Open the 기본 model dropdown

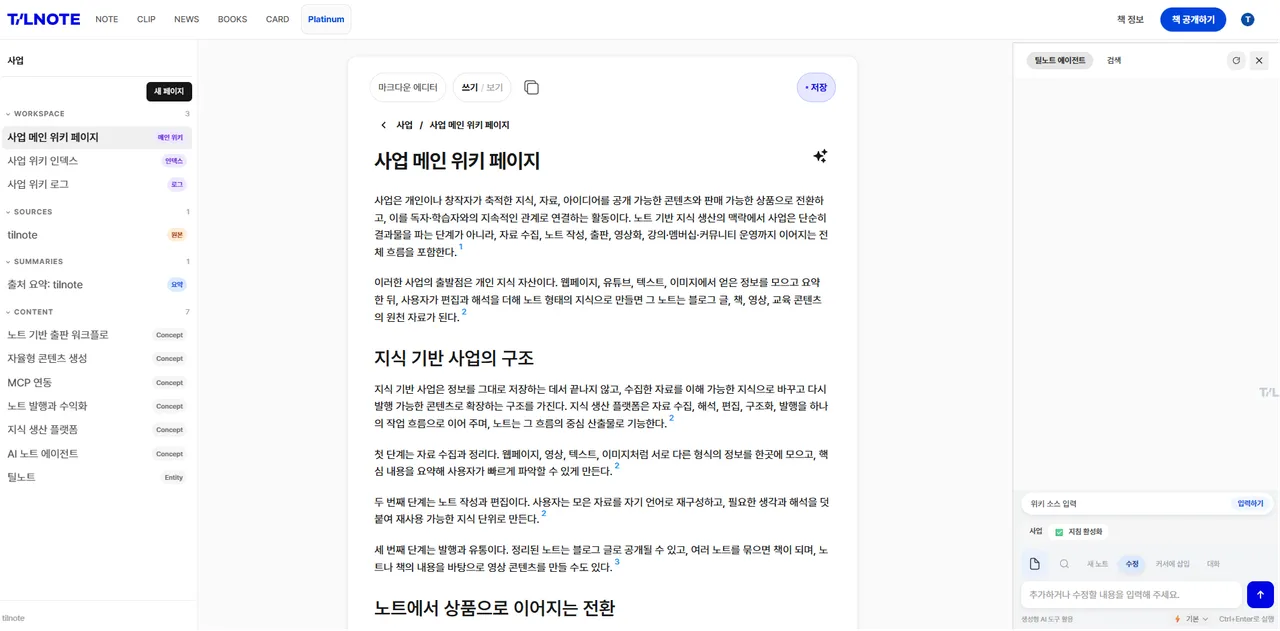1191,619
